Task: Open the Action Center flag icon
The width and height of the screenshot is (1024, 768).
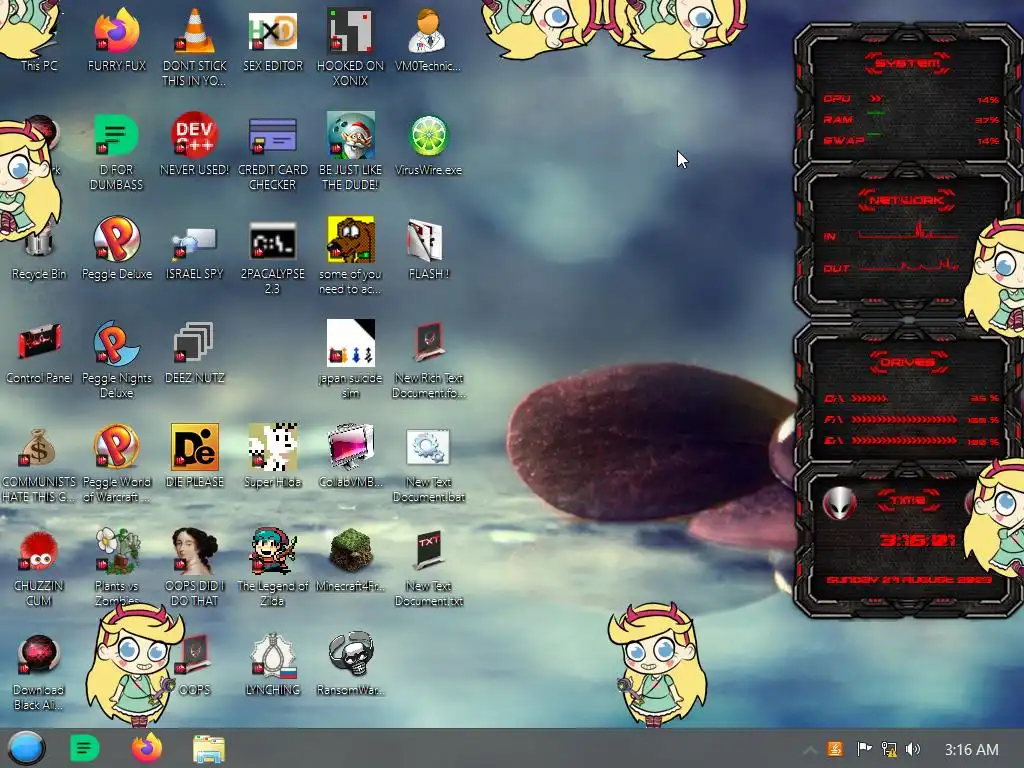Action: (864, 749)
